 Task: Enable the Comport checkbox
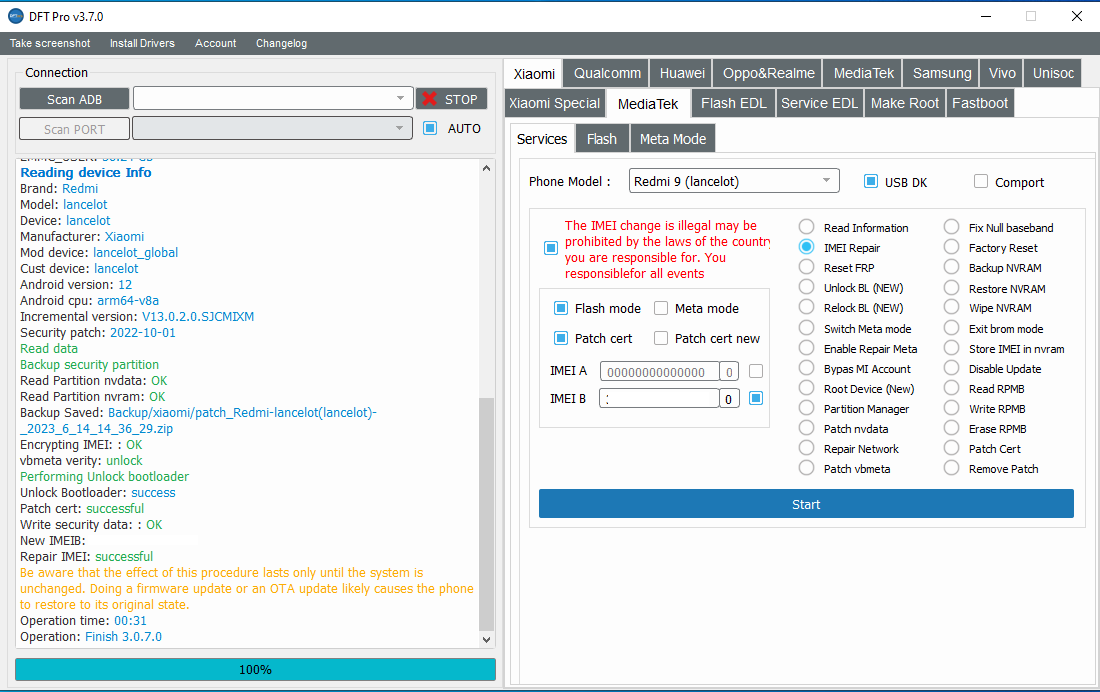[981, 182]
